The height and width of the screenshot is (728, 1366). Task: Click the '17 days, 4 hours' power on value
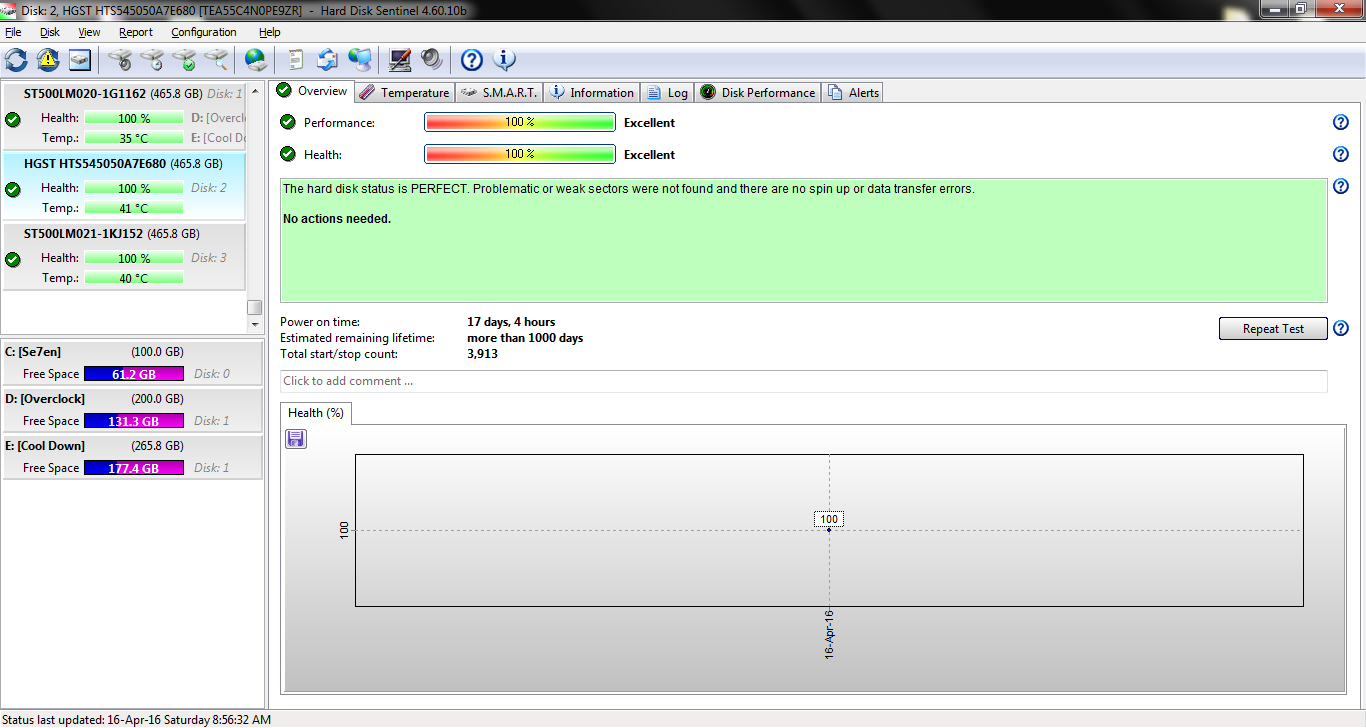[x=511, y=322]
